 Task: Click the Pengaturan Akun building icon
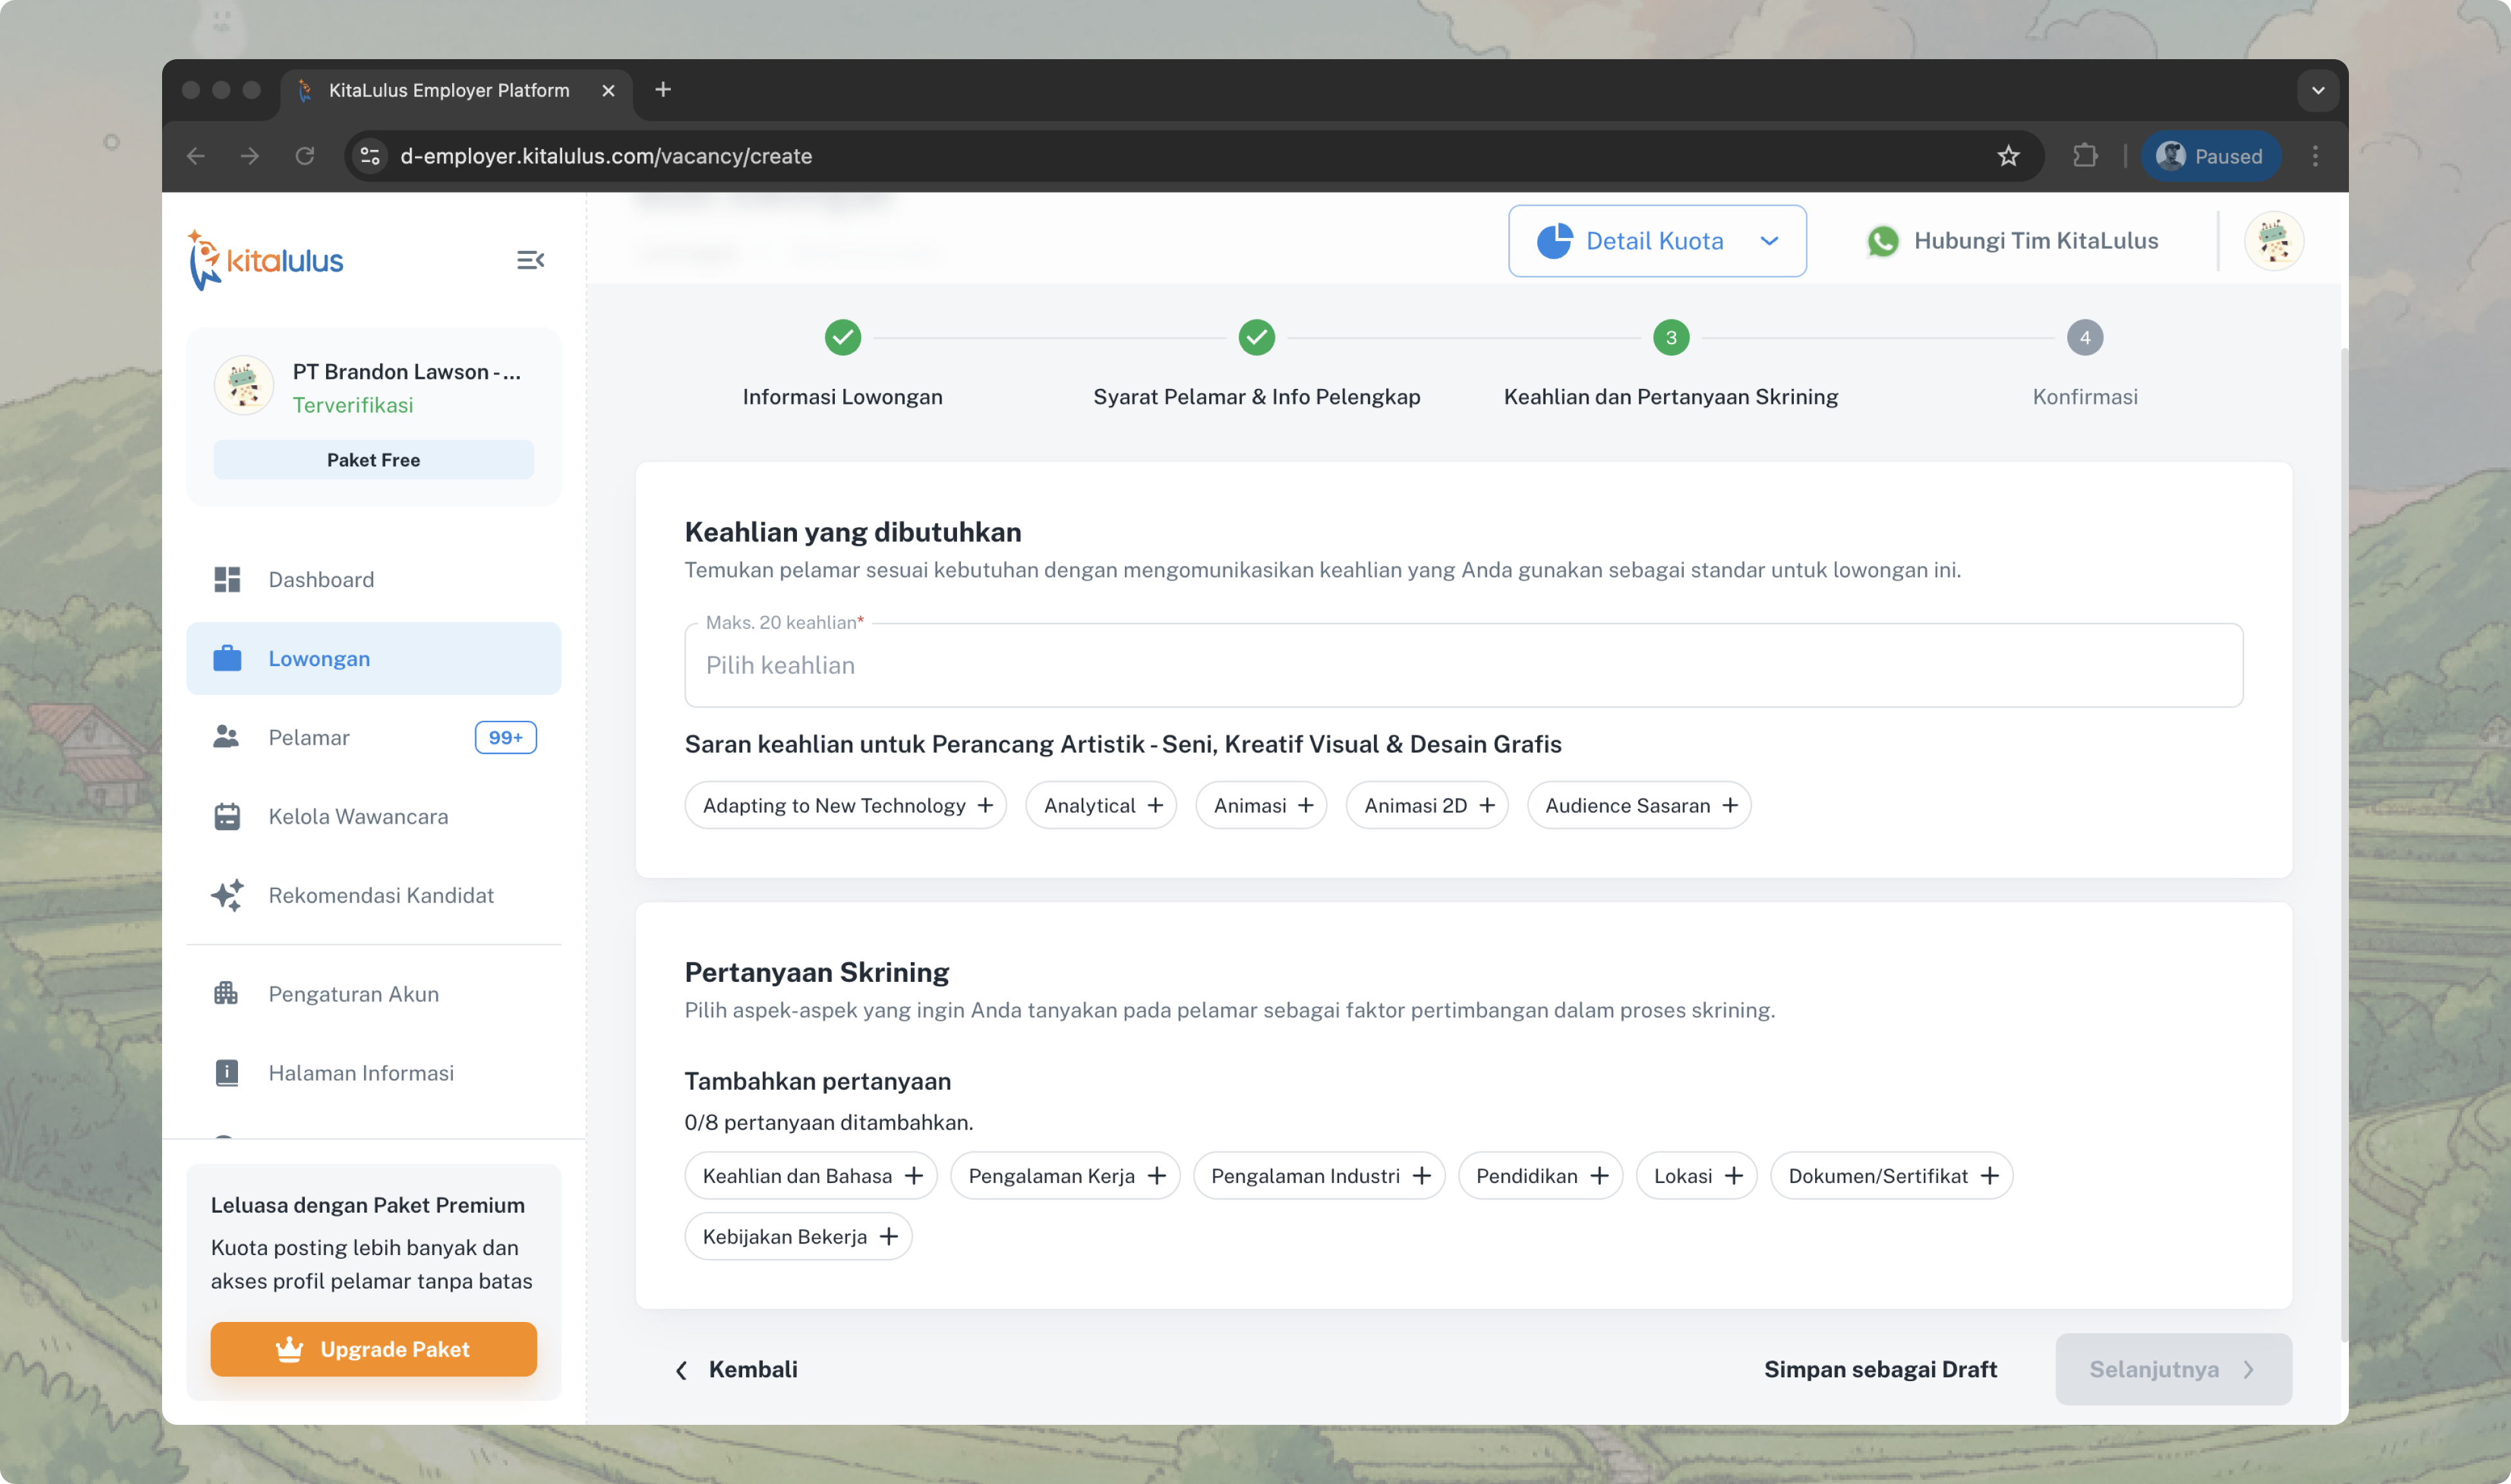(x=226, y=994)
